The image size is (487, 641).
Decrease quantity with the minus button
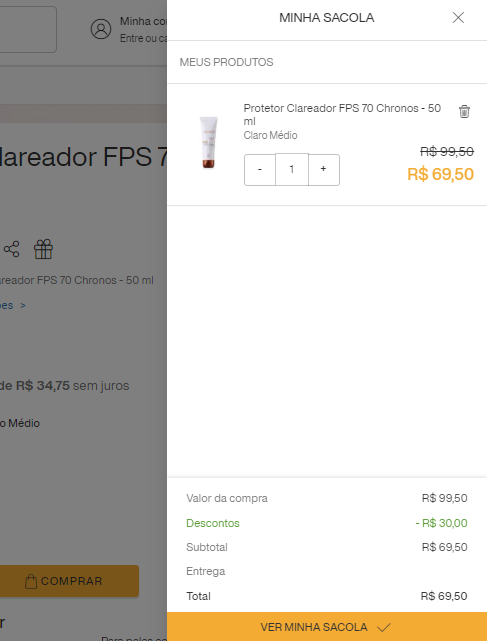[260, 170]
